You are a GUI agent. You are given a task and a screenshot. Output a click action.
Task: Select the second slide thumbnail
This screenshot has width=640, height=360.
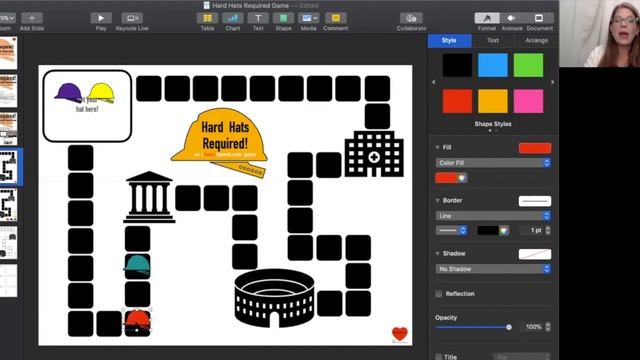[x=8, y=91]
